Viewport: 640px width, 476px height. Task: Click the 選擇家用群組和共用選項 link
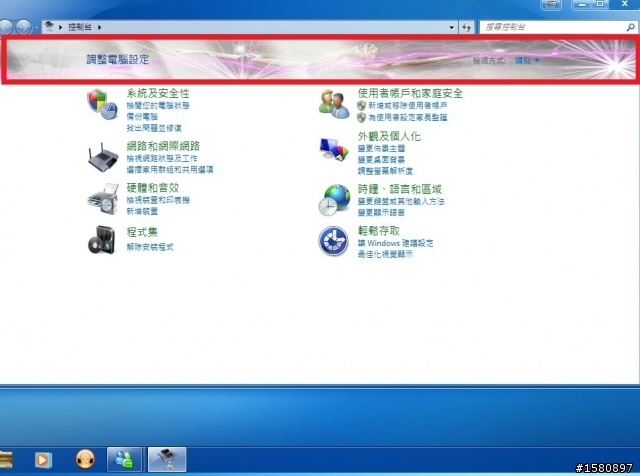point(170,169)
